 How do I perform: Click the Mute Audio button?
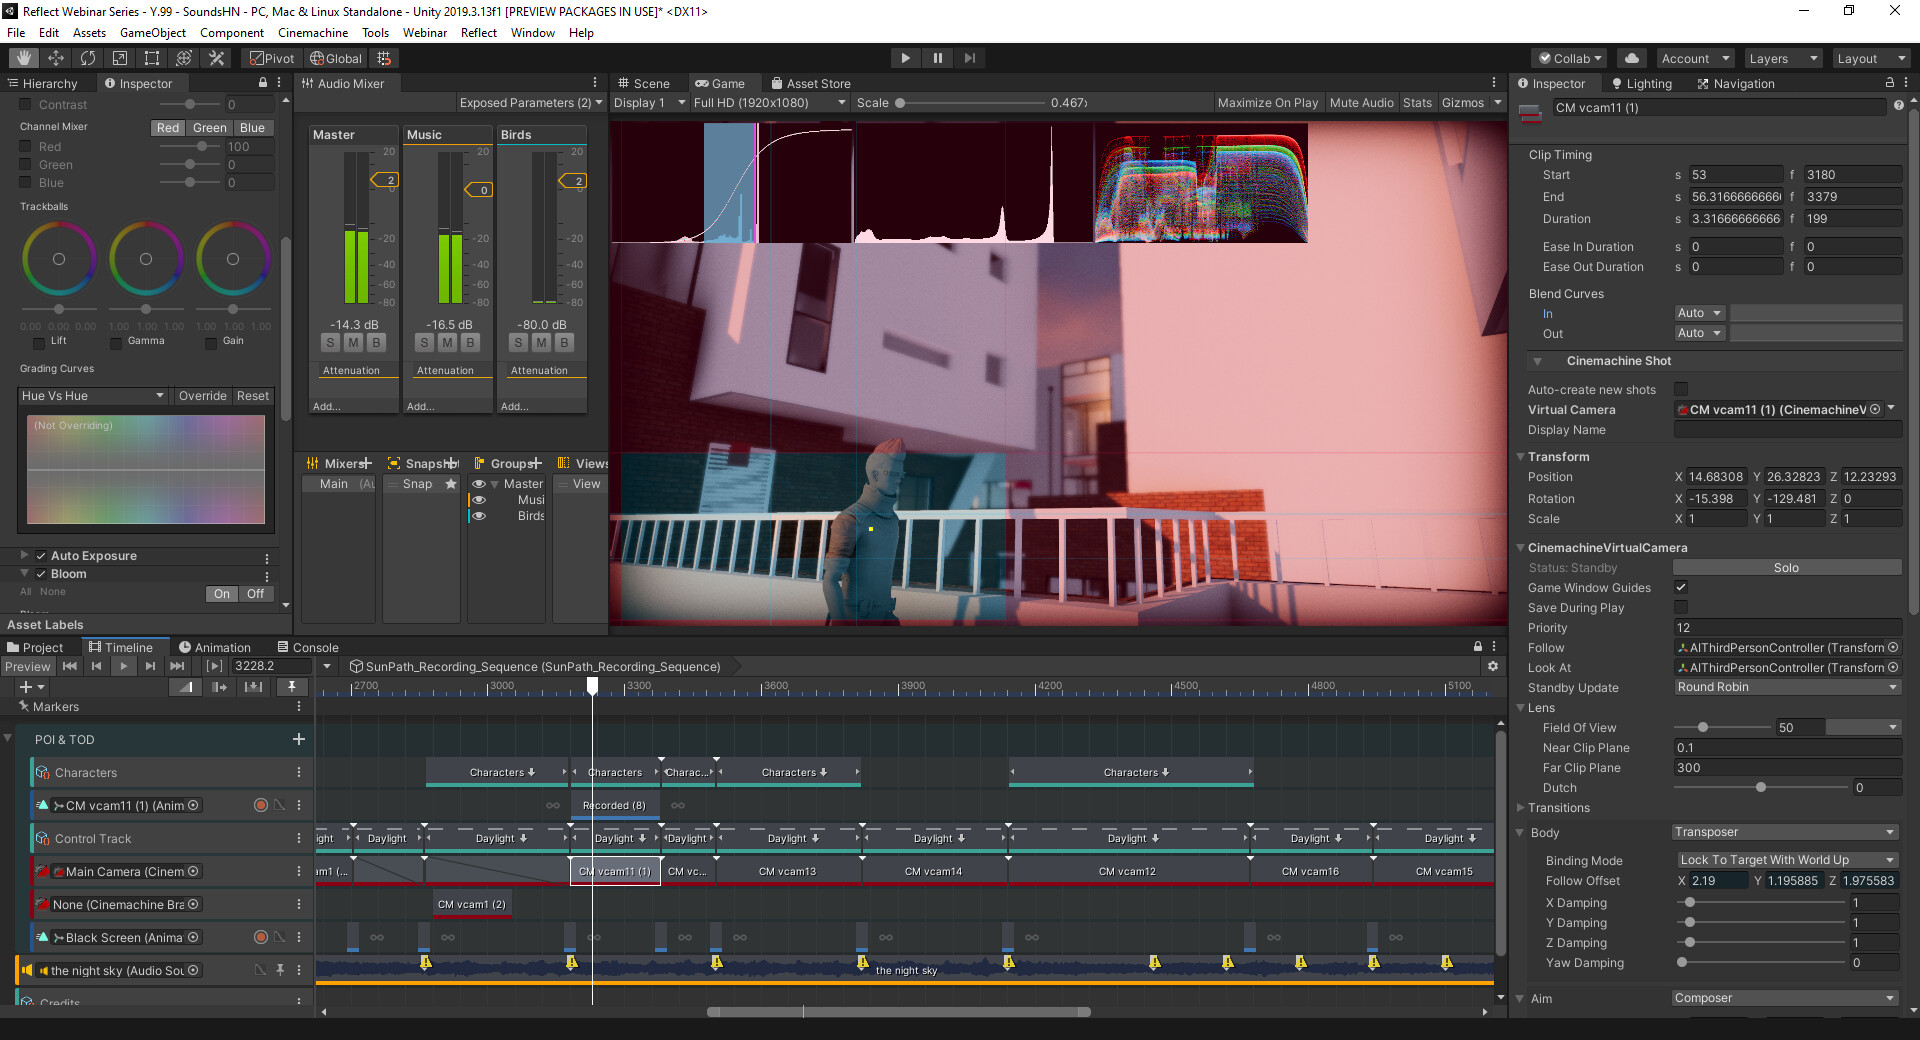1361,102
